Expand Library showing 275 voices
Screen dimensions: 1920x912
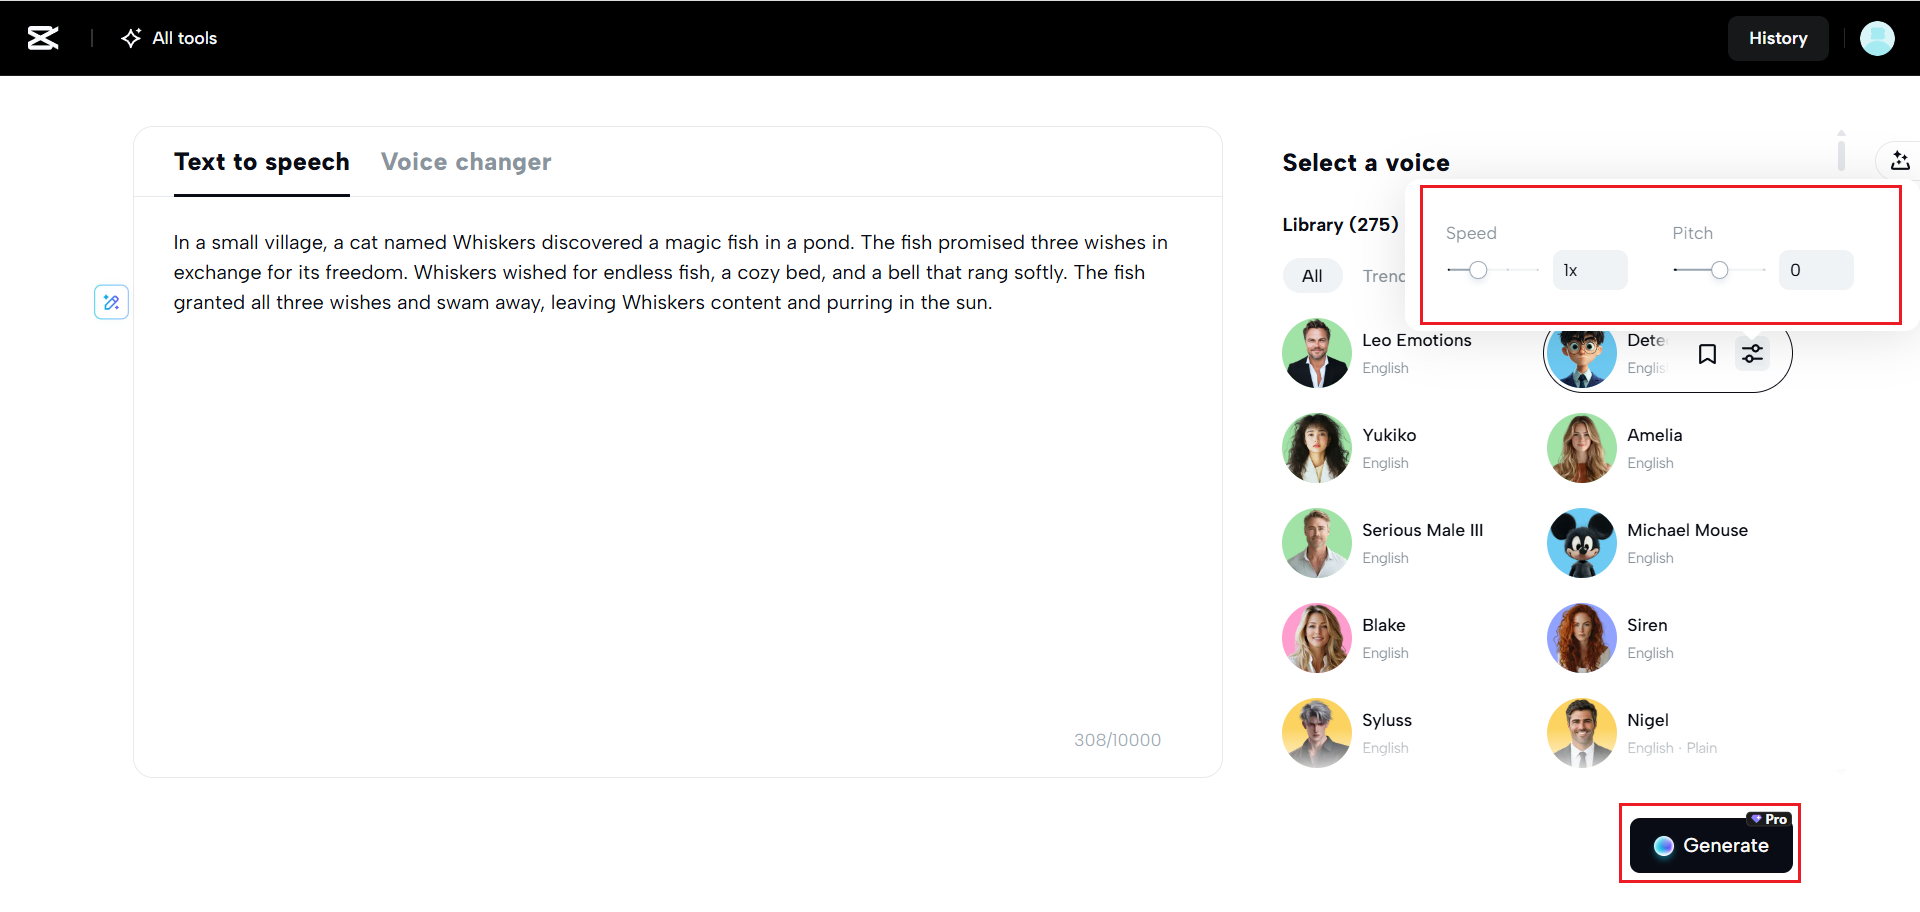pos(1340,224)
